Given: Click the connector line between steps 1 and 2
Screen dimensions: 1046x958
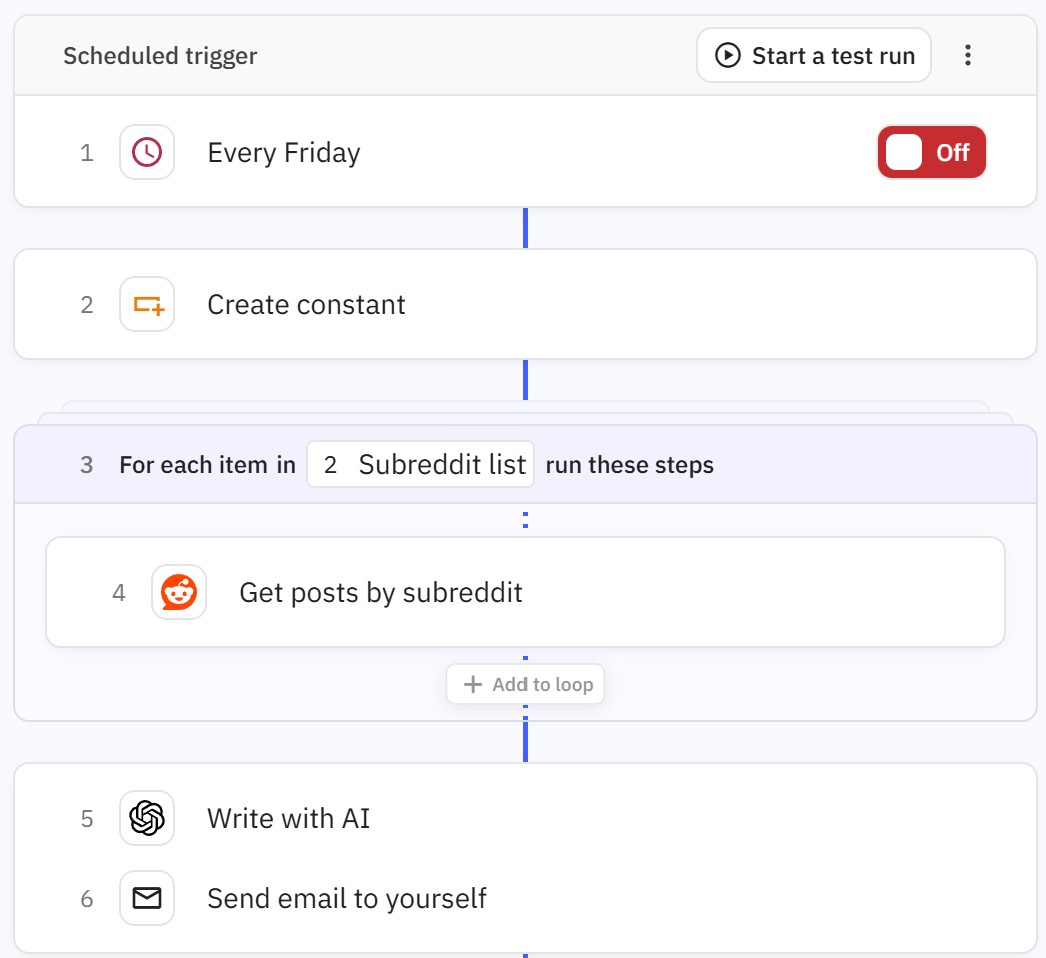Looking at the screenshot, I should (x=525, y=228).
